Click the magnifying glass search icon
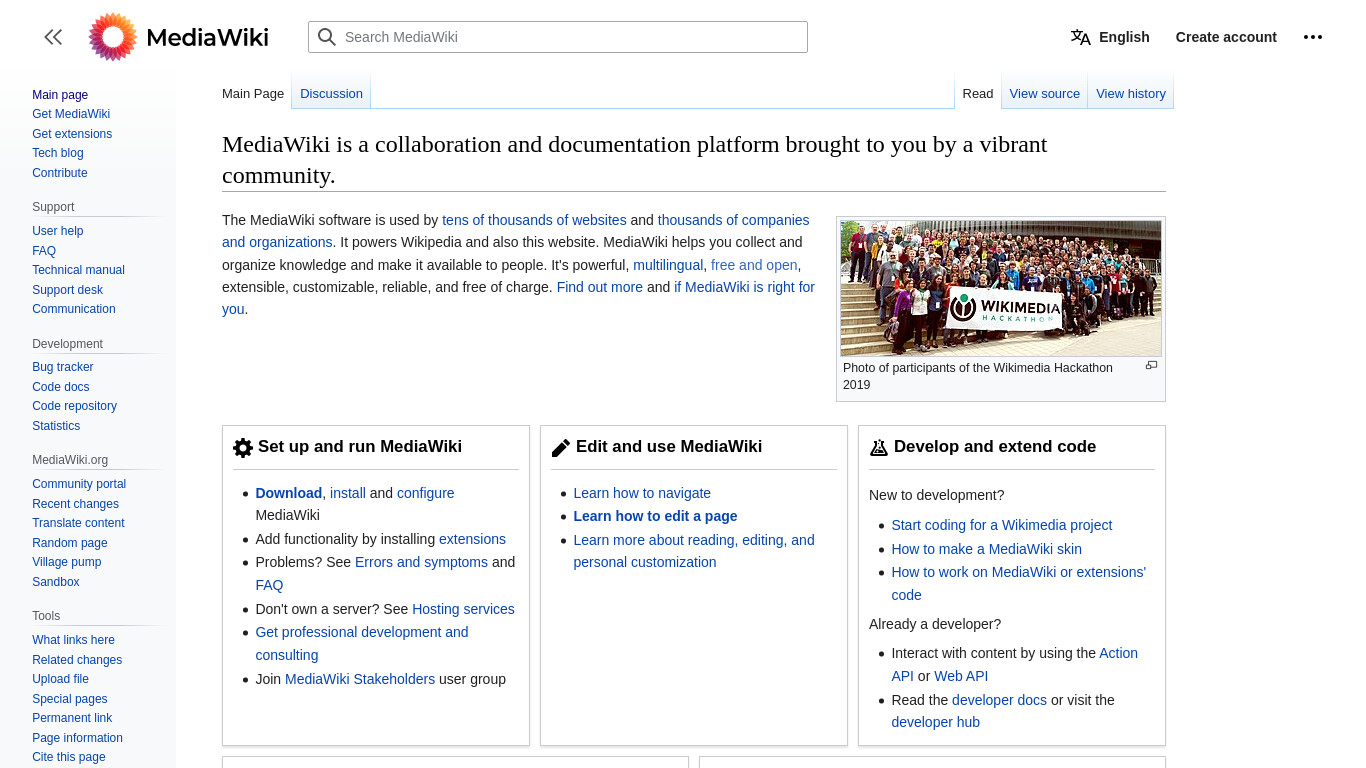The height and width of the screenshot is (768, 1366). [327, 37]
